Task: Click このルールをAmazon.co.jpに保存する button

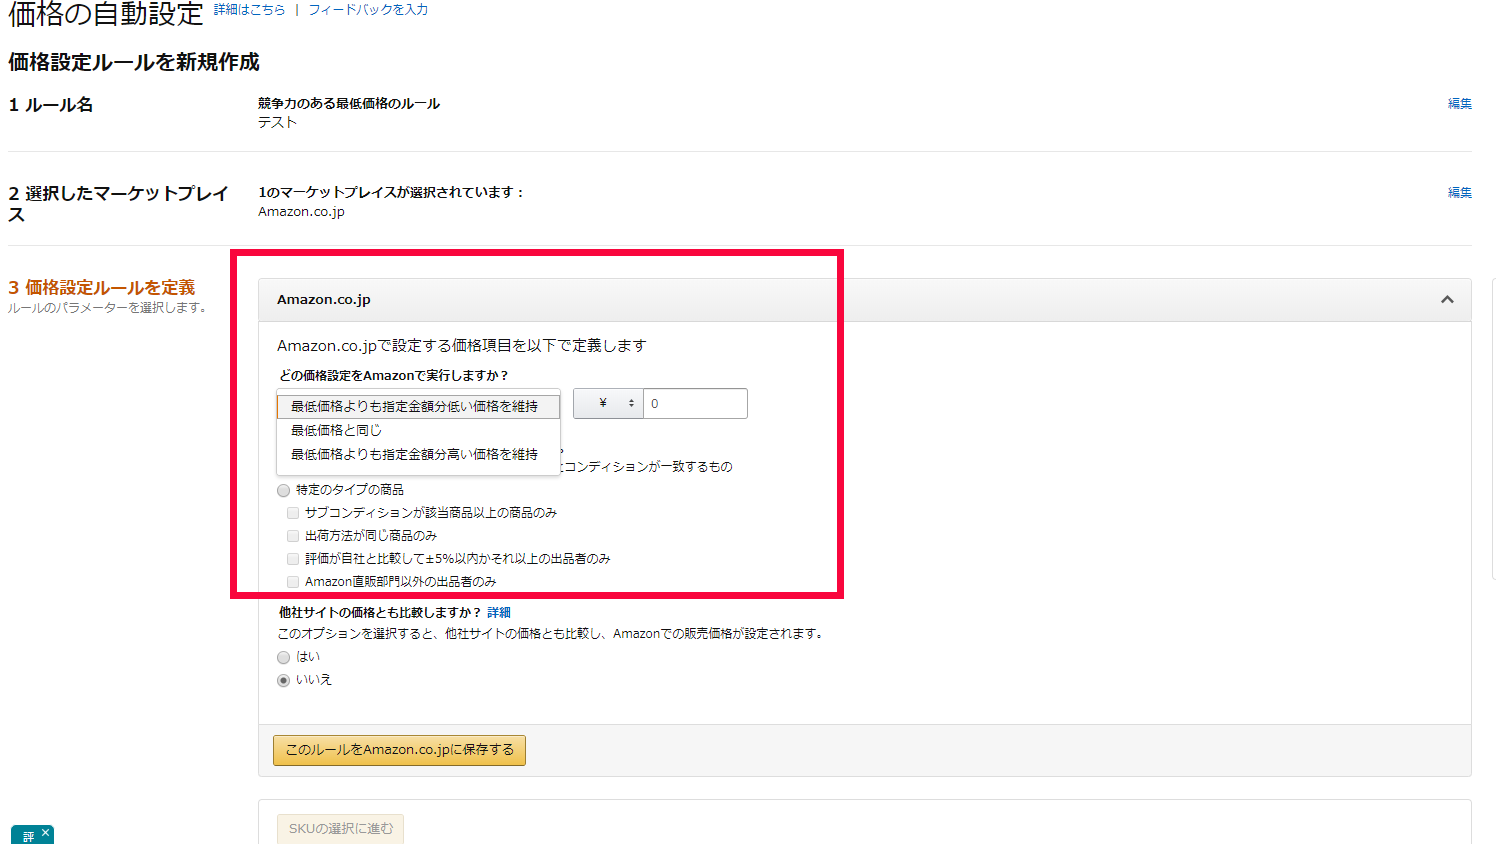Action: tap(399, 750)
